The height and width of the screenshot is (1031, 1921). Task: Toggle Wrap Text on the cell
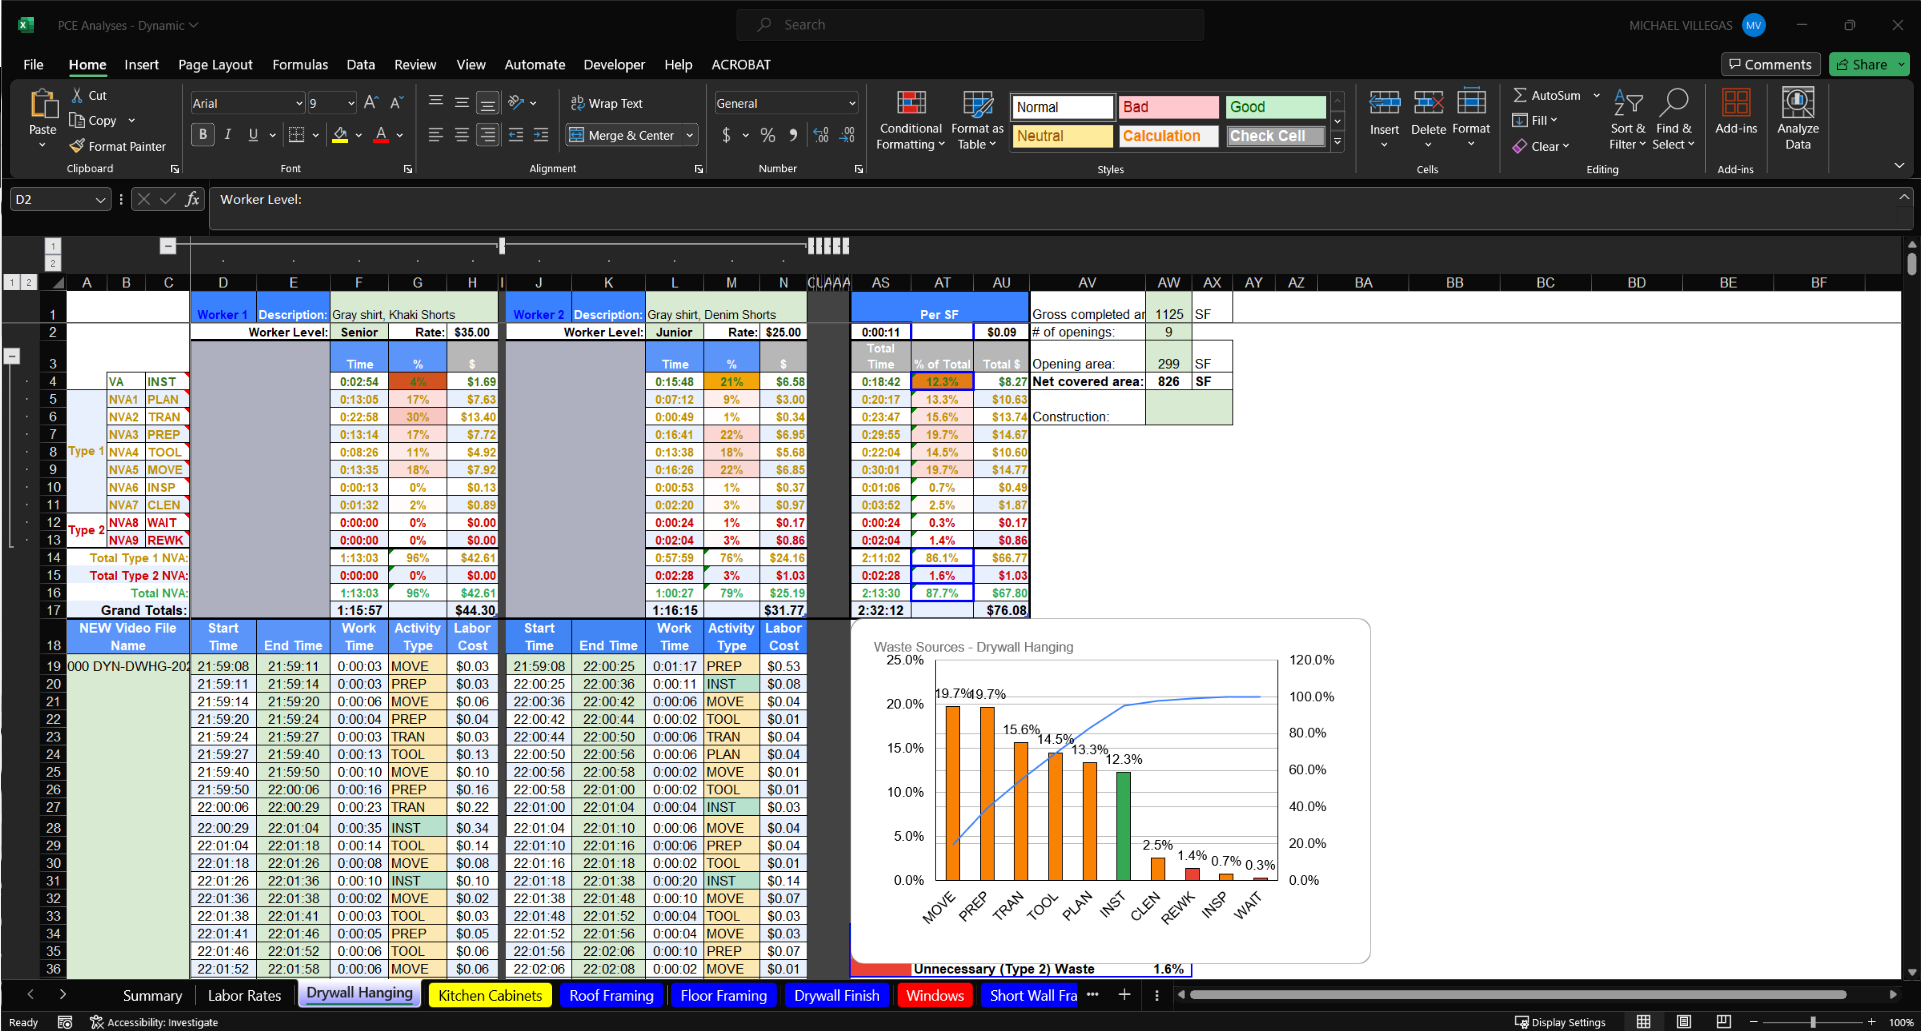(x=606, y=103)
